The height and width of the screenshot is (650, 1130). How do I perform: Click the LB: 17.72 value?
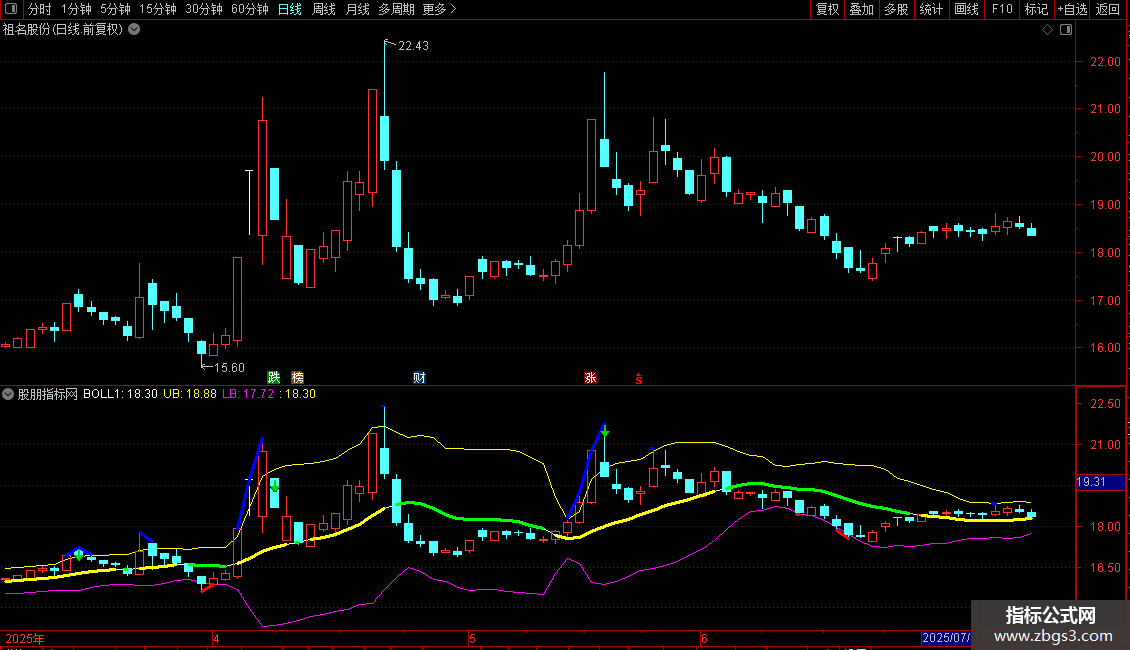click(248, 394)
